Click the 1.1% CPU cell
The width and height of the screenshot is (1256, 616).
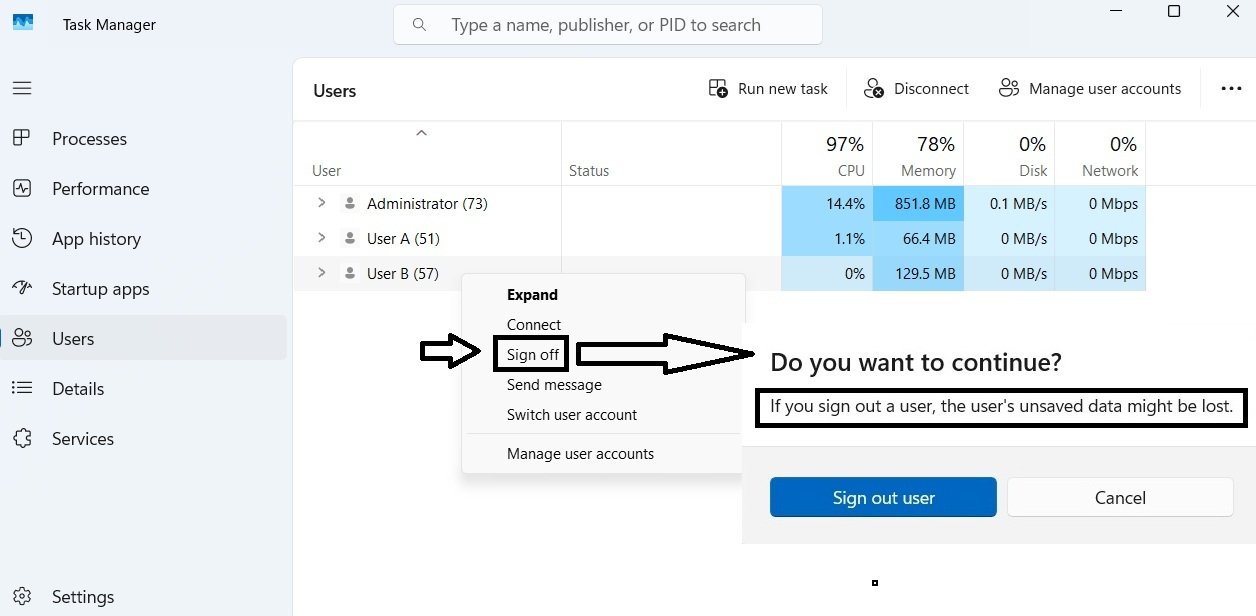coord(827,238)
